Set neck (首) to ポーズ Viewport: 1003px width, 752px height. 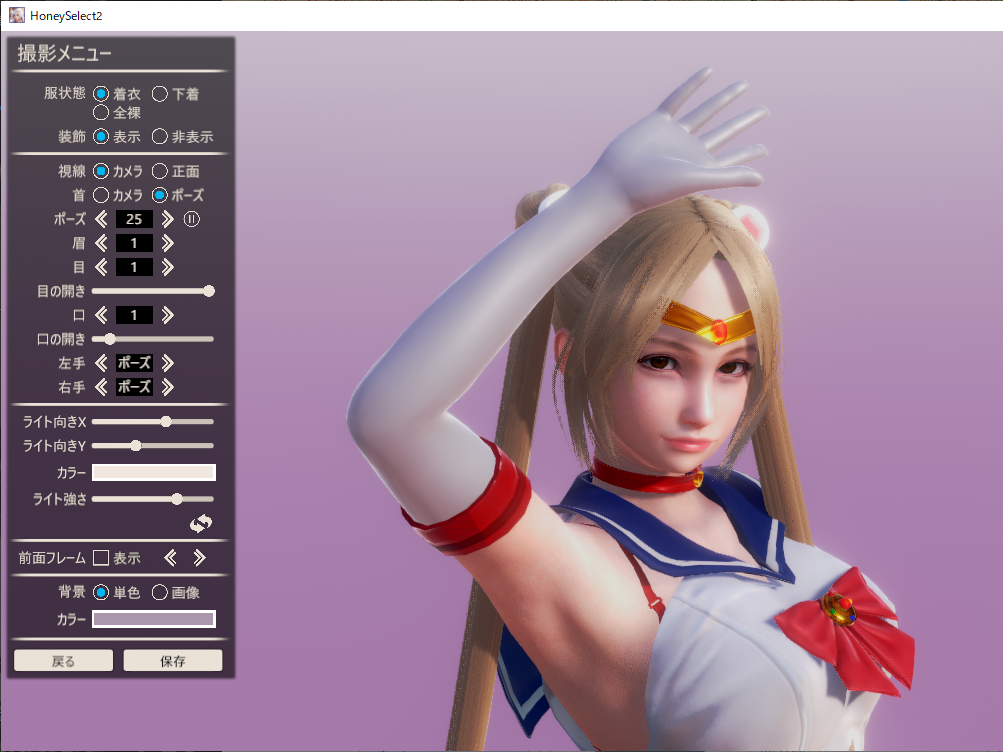159,194
